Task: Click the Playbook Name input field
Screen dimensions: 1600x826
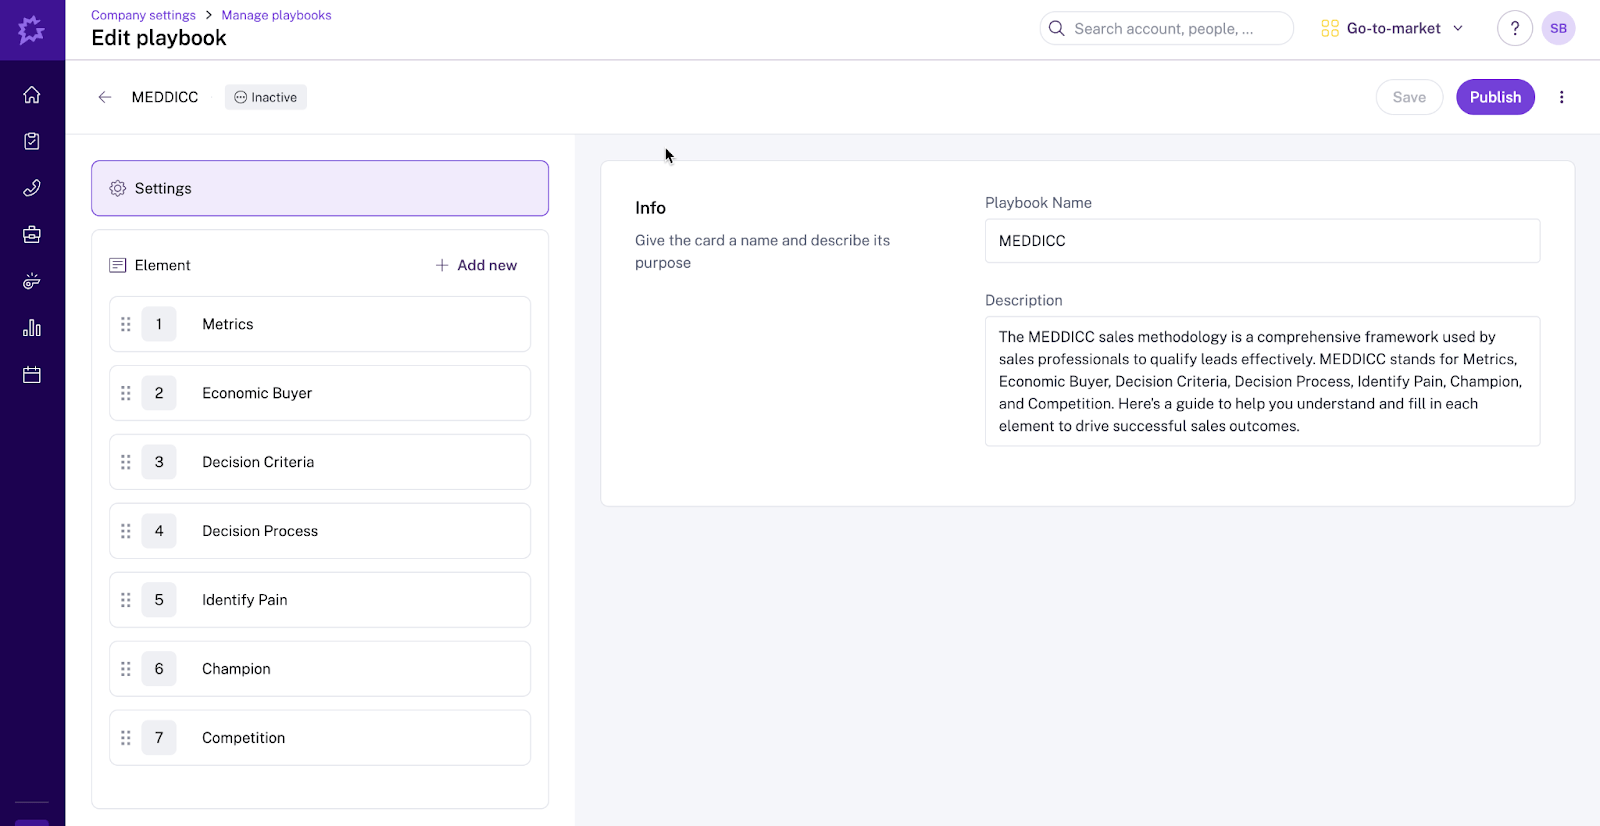Action: coord(1262,241)
